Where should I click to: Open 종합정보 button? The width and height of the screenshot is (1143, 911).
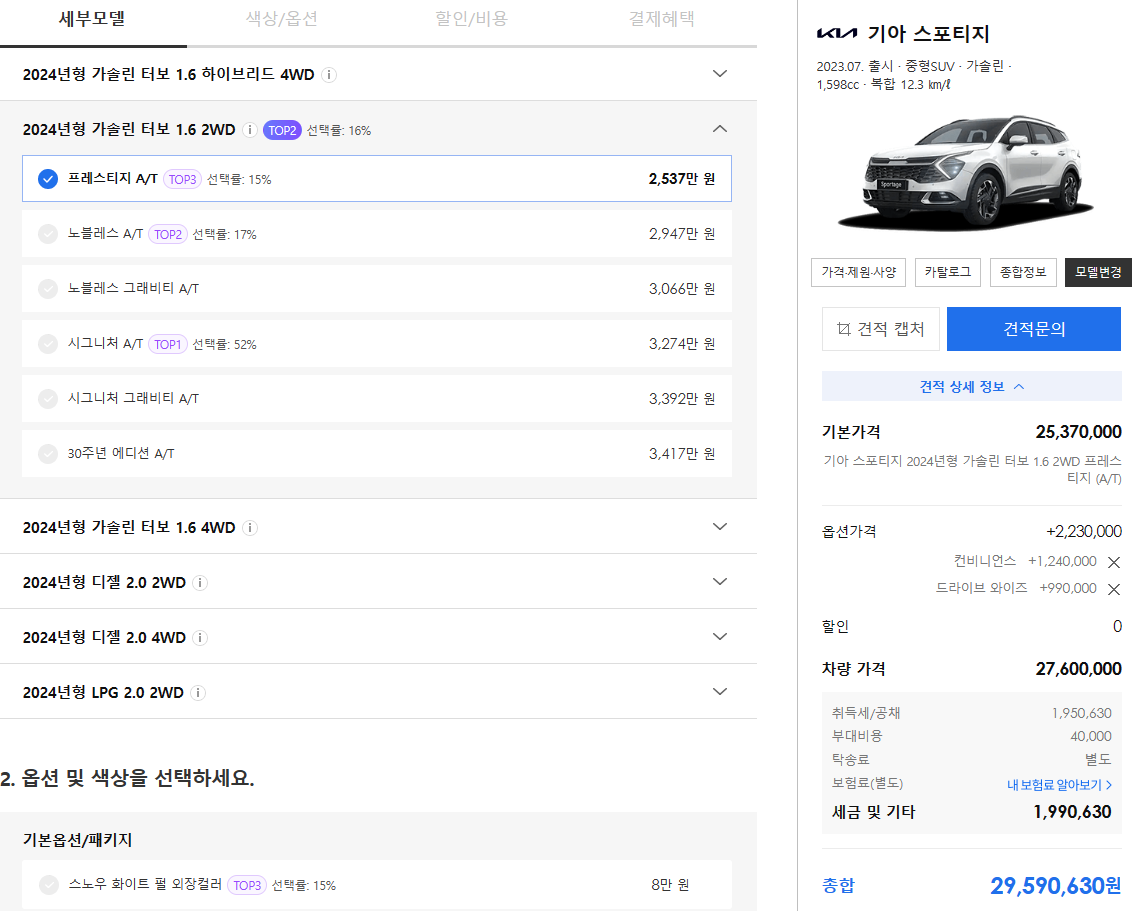pos(1023,273)
